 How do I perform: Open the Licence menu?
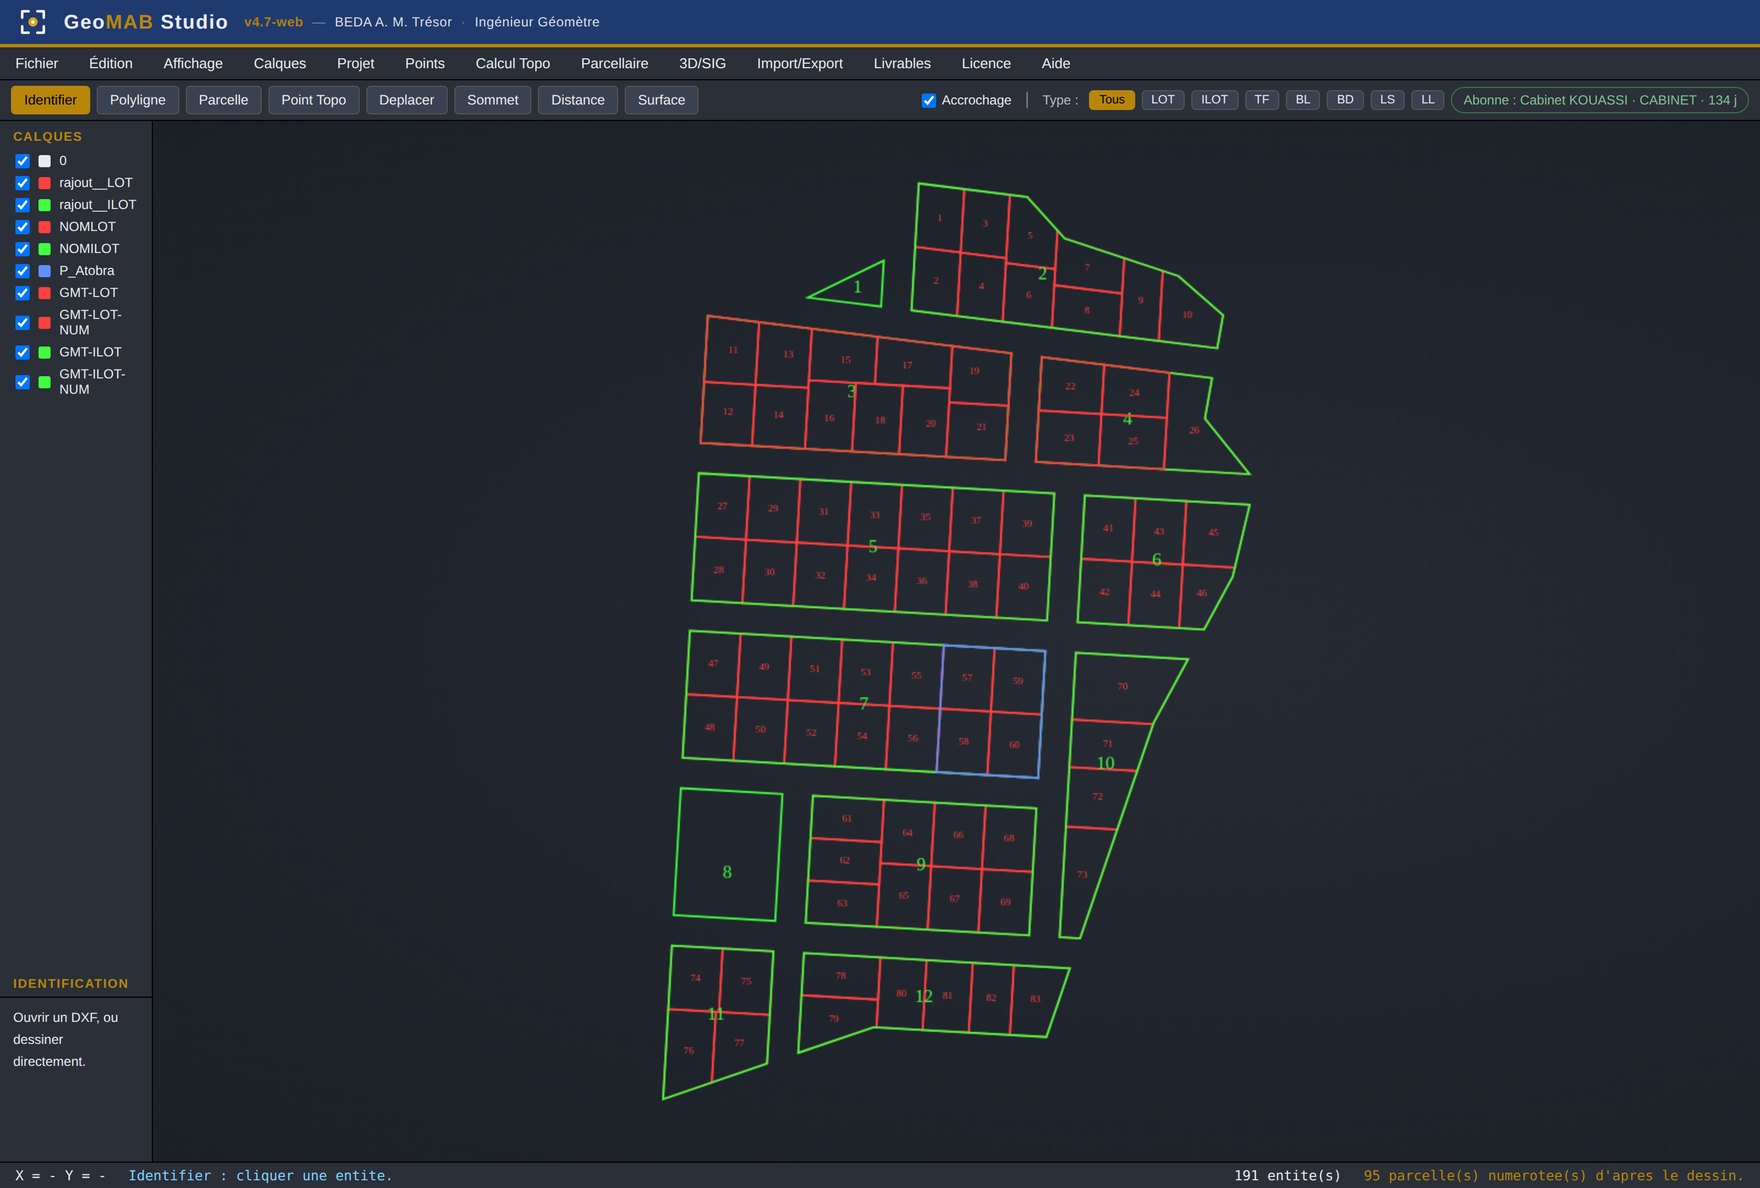click(986, 63)
